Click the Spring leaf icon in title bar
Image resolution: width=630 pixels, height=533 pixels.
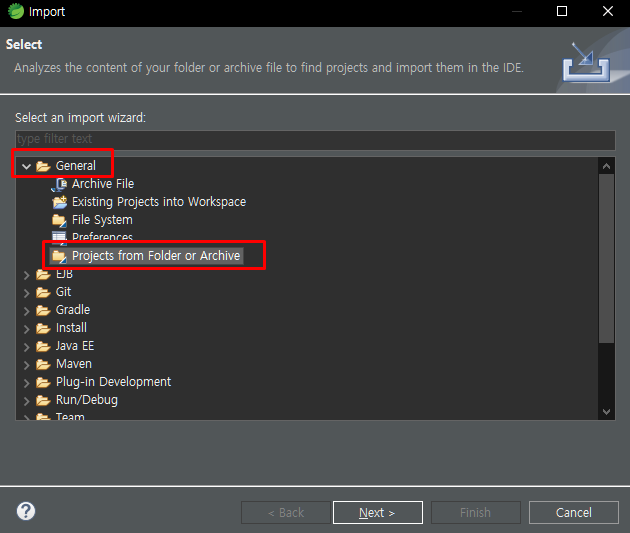click(x=16, y=11)
